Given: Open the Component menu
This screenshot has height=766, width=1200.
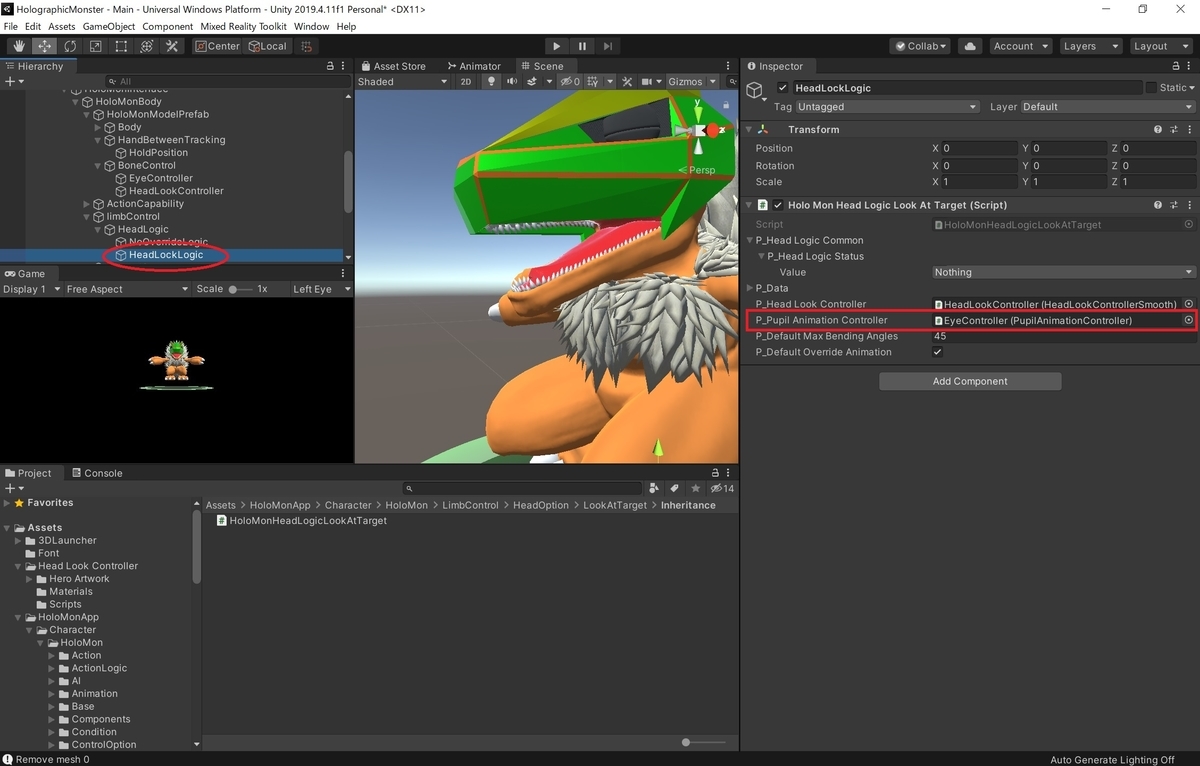Looking at the screenshot, I should pos(168,26).
